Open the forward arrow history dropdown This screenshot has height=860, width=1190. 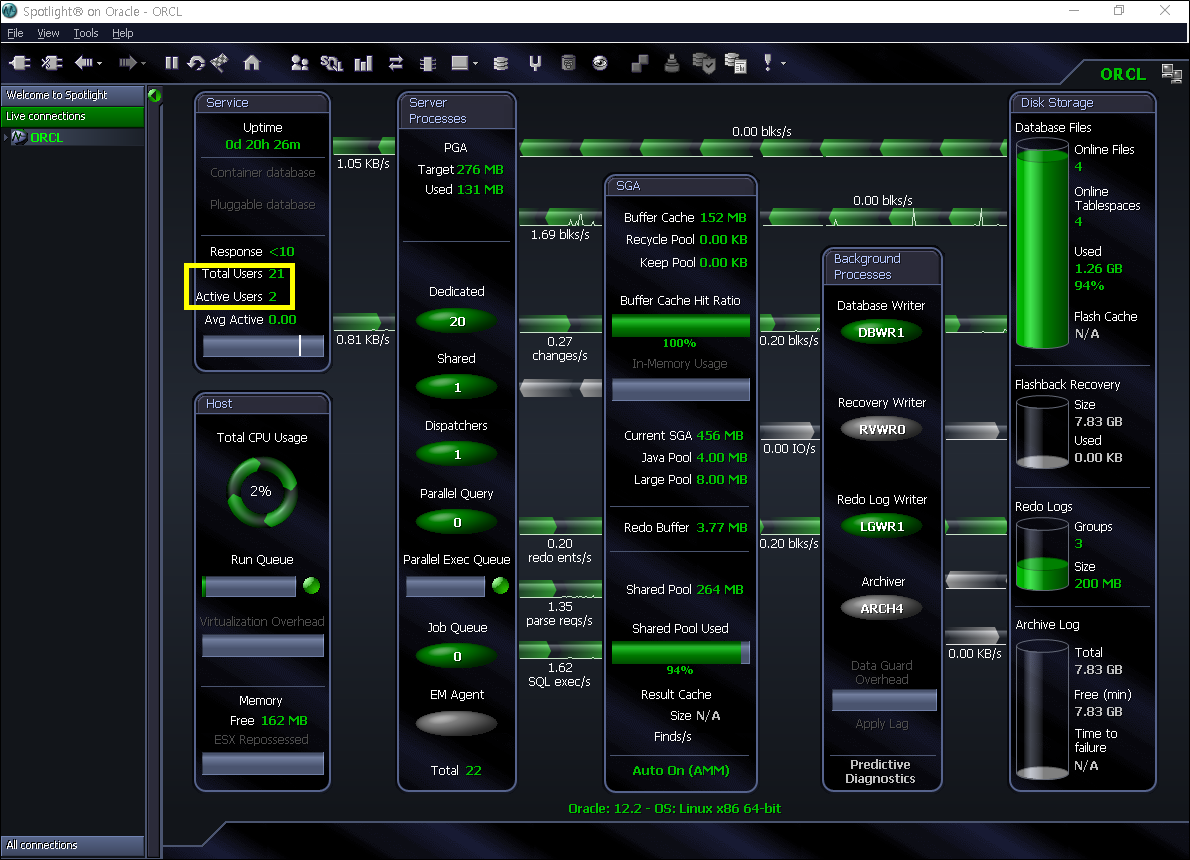[x=143, y=64]
